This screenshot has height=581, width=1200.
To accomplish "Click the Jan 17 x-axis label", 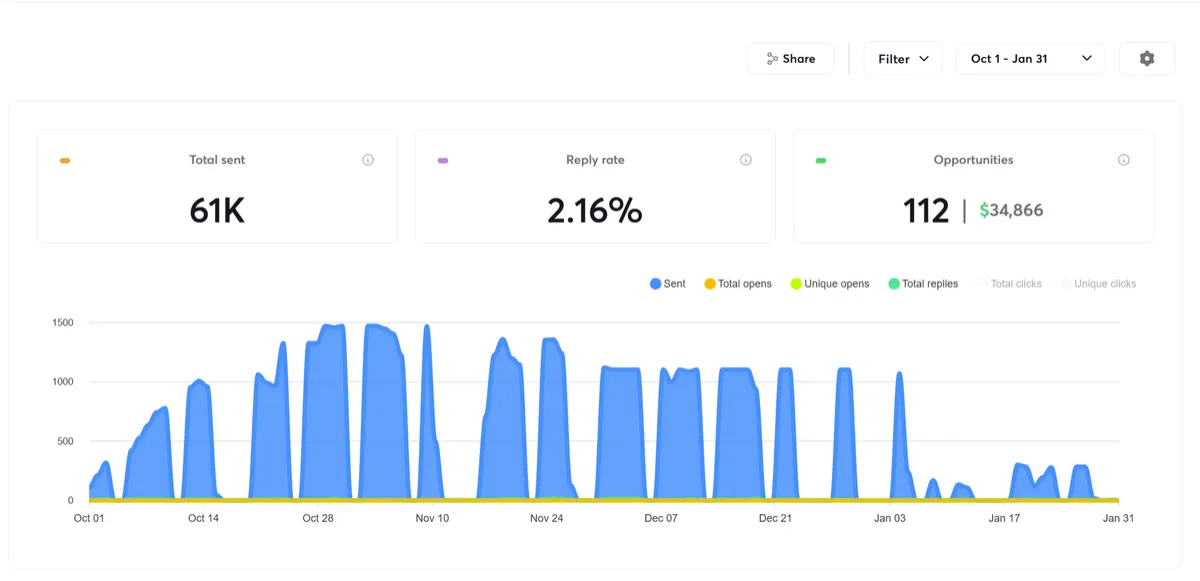I will point(1004,518).
